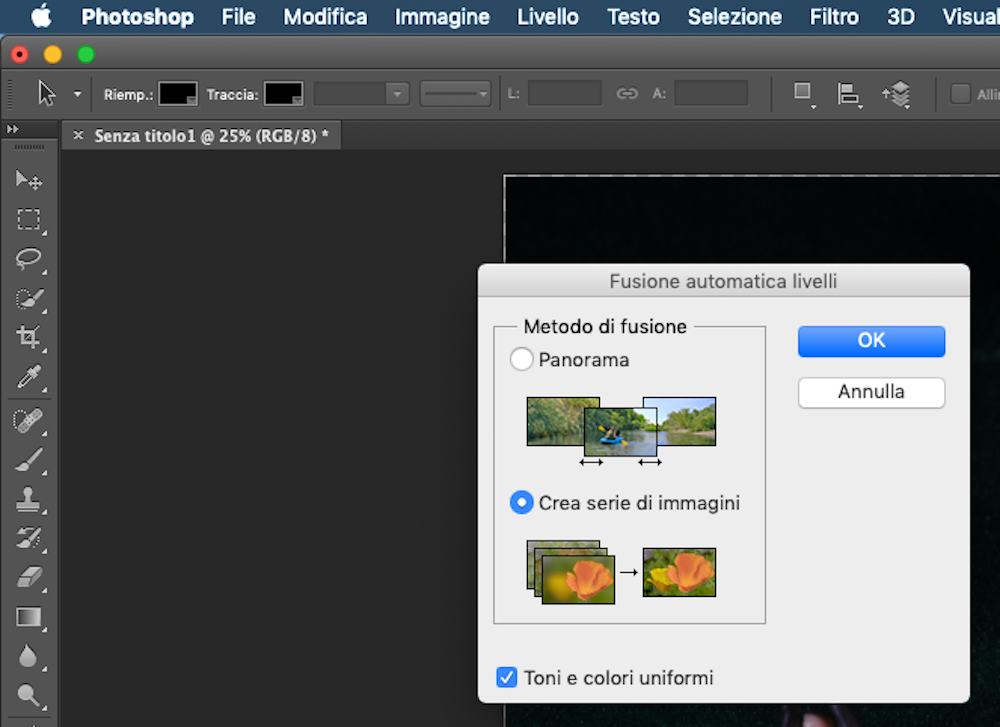Select the Gradient tool
1000x727 pixels.
coord(29,617)
